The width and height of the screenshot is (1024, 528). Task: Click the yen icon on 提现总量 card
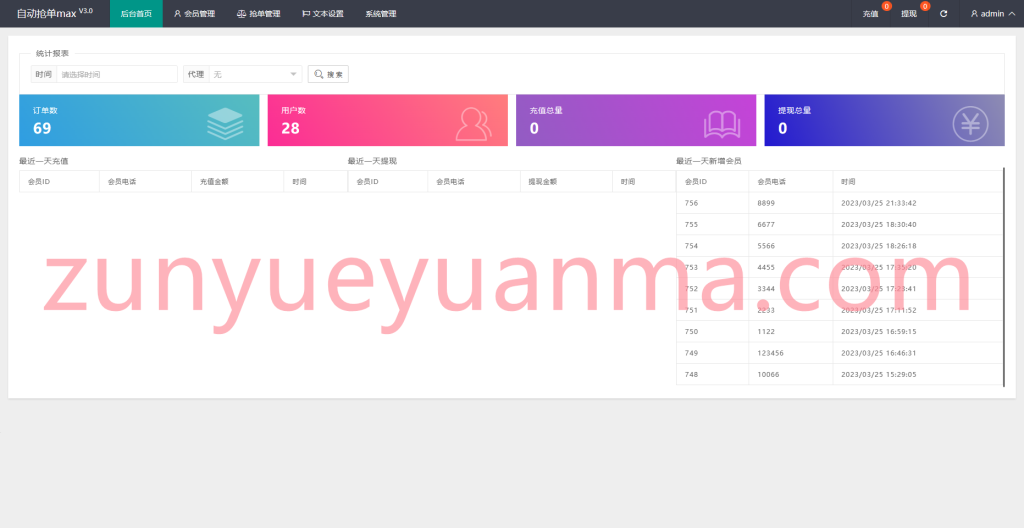(x=970, y=124)
